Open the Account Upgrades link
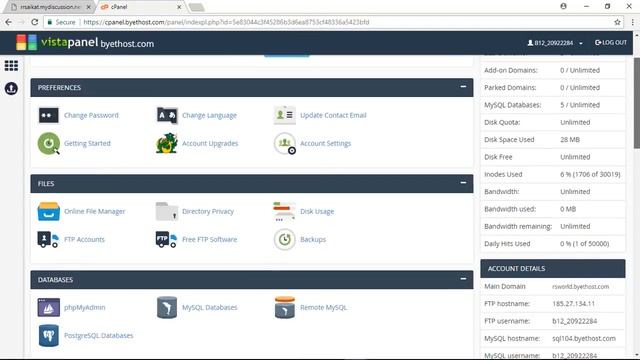640x360 pixels. pos(210,144)
